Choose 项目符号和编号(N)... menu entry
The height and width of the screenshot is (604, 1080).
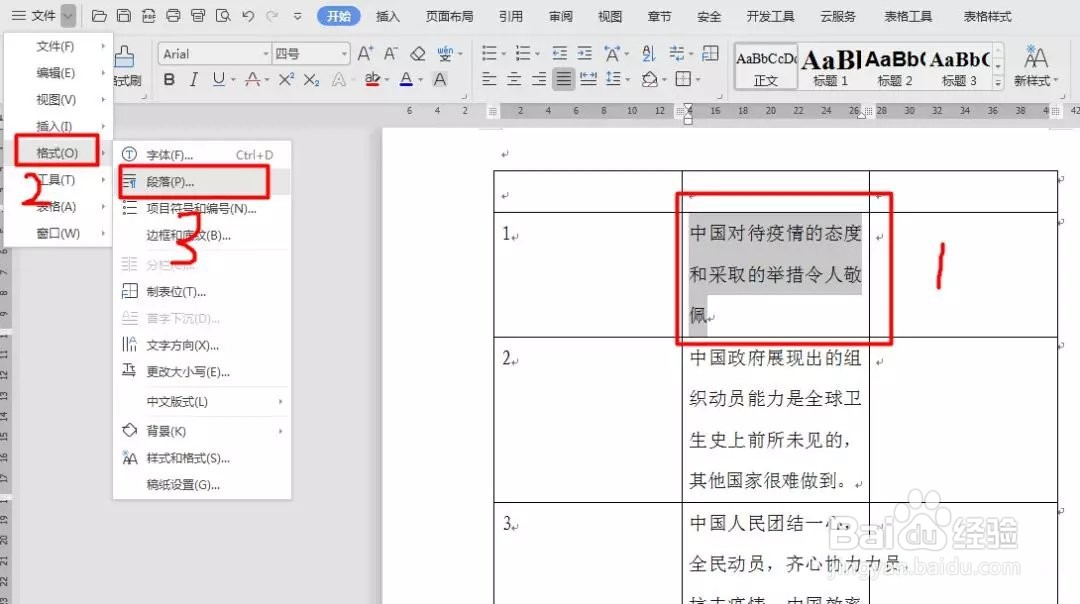[x=202, y=208]
